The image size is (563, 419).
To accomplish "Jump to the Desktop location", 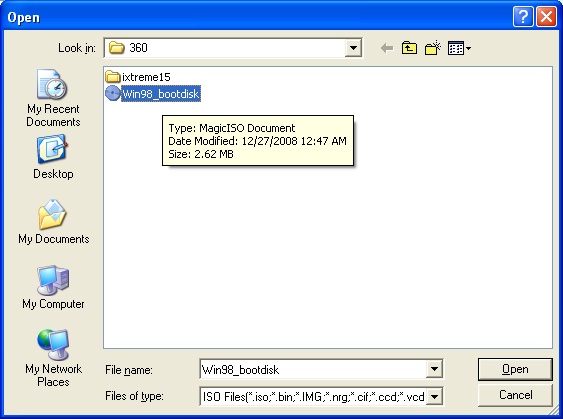I will coord(53,157).
